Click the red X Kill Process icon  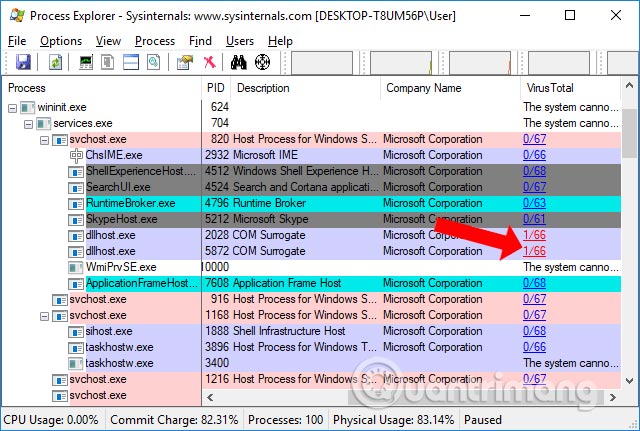209,62
